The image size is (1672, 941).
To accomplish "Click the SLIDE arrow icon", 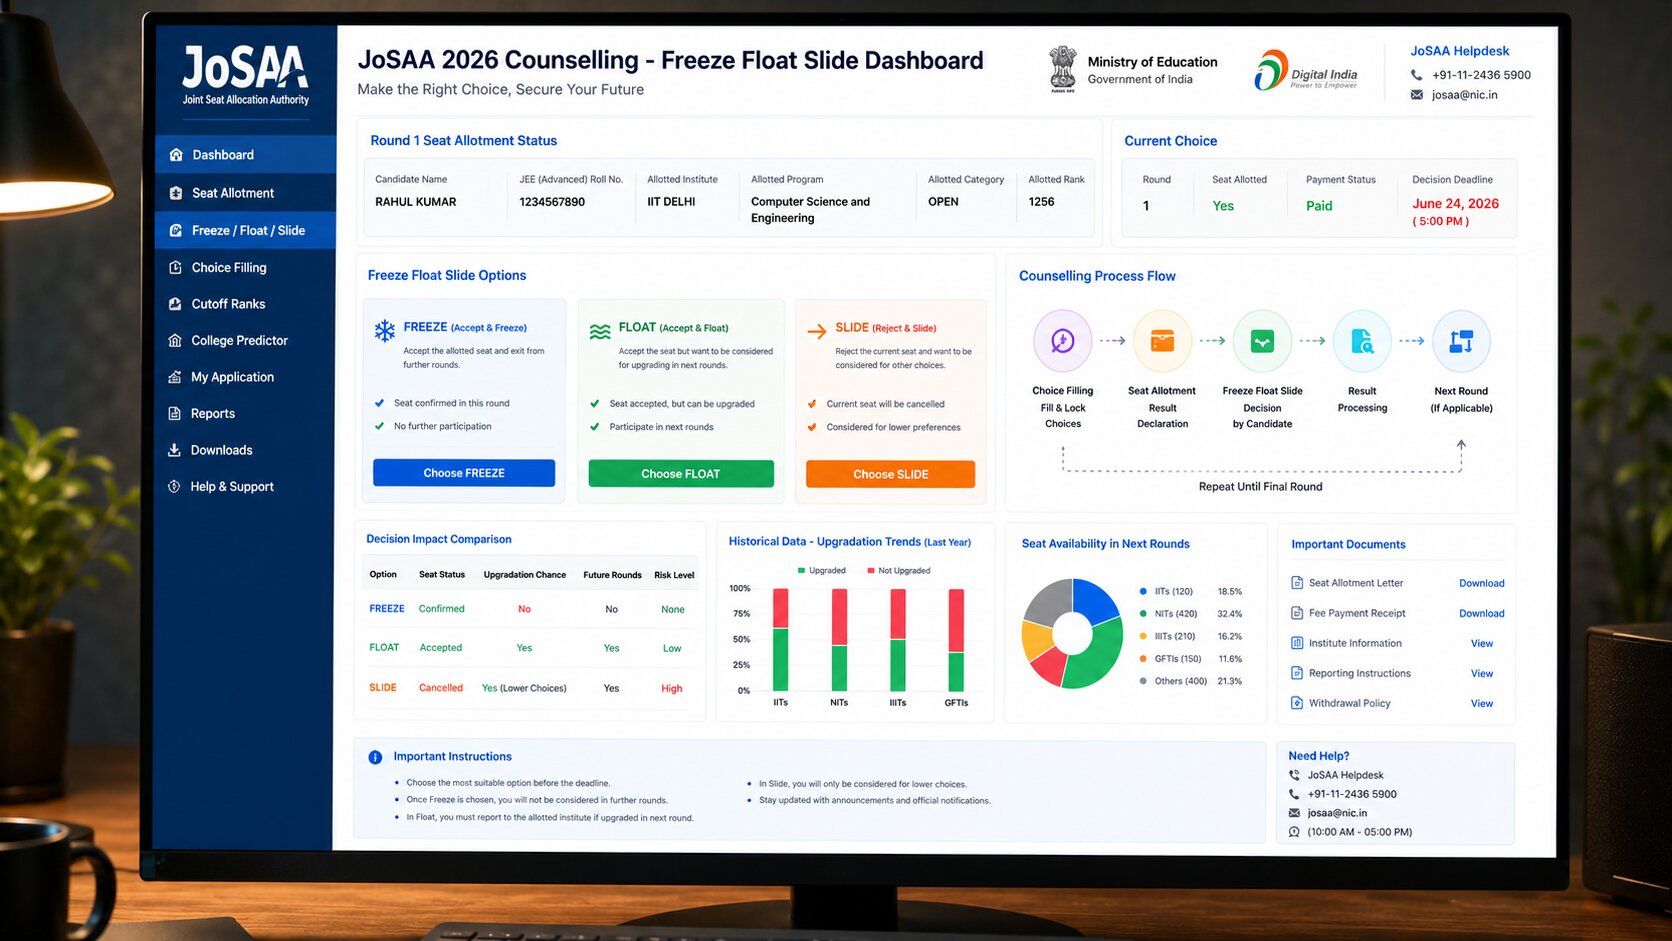I will pos(816,332).
